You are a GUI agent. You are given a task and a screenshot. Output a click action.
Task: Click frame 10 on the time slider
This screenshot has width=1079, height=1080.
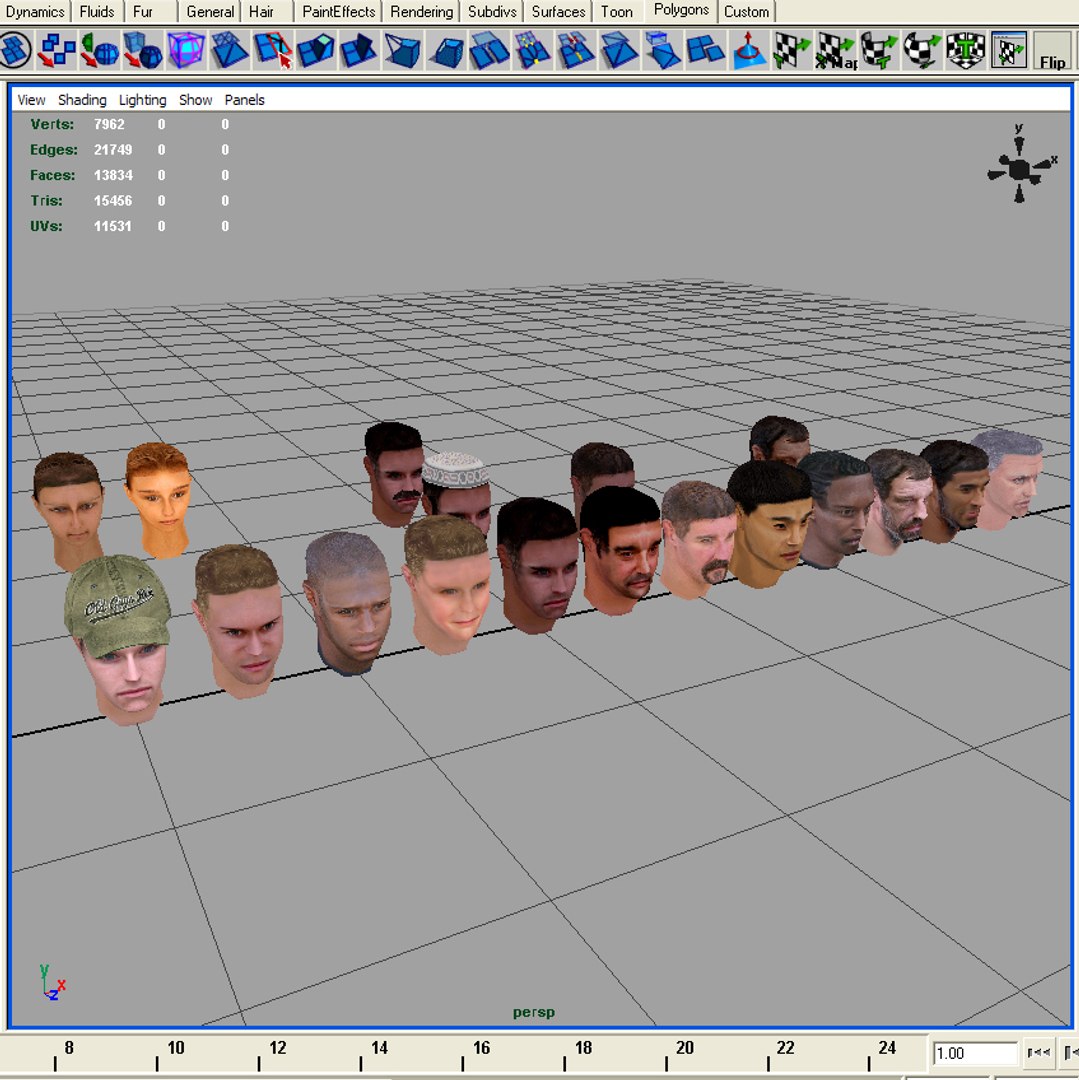[x=176, y=1048]
